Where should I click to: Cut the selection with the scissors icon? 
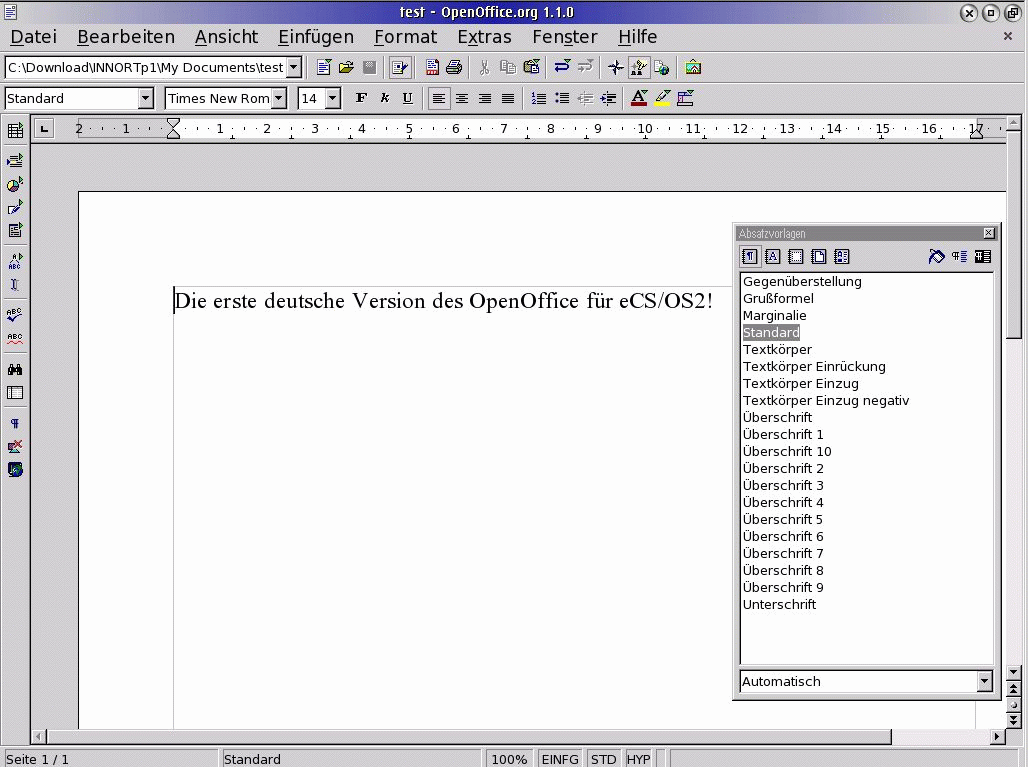click(484, 67)
